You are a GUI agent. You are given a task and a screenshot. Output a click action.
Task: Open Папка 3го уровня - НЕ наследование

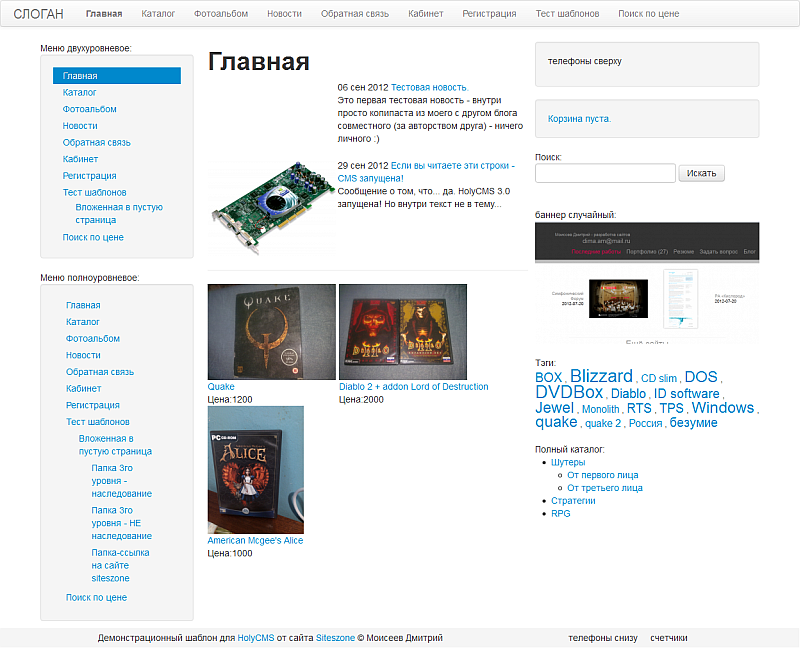[121, 523]
